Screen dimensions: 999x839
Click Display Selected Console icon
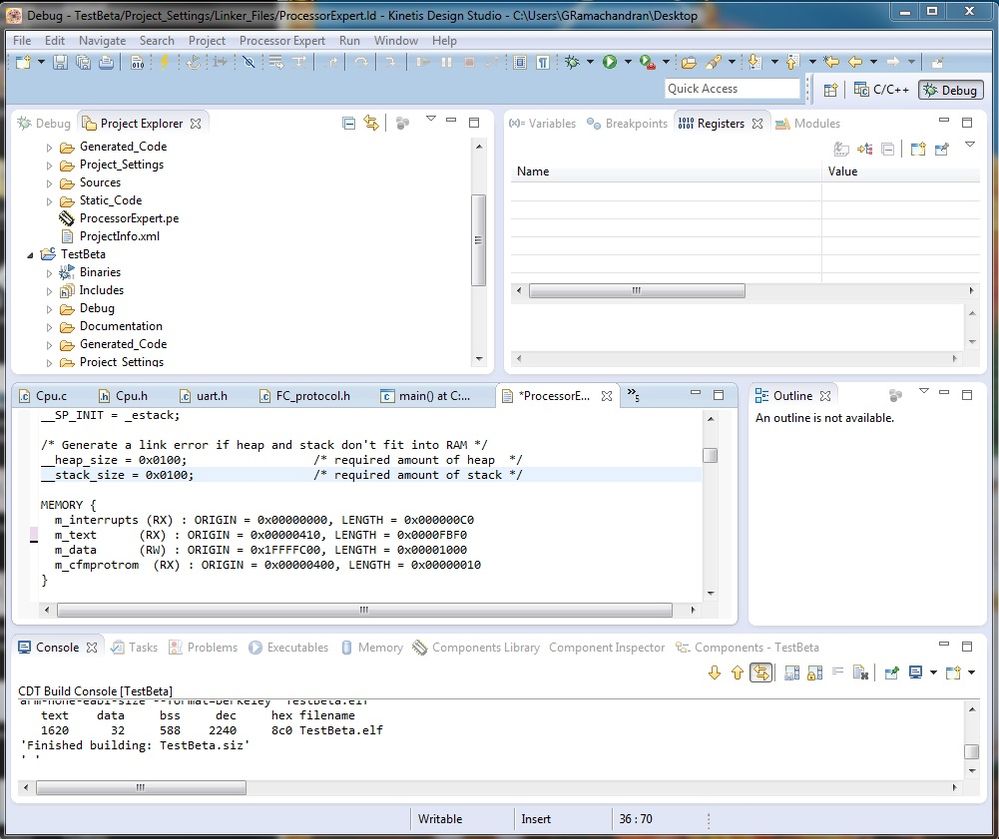[916, 672]
